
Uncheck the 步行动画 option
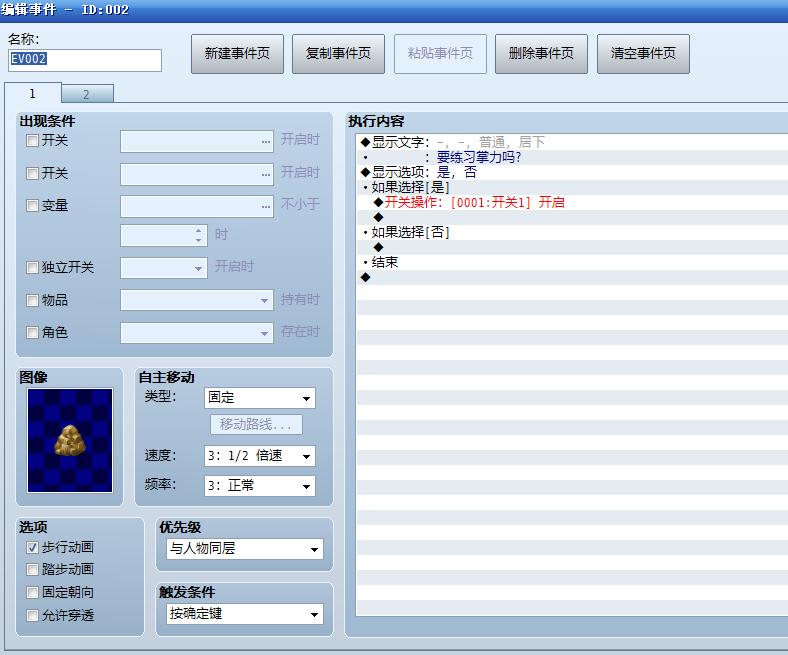coord(32,547)
